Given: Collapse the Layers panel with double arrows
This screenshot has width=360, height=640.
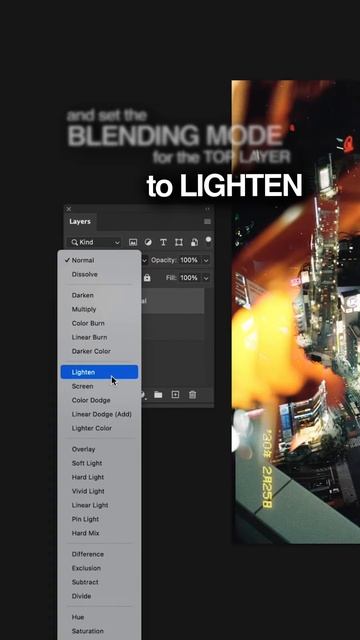Looking at the screenshot, I should point(207,209).
